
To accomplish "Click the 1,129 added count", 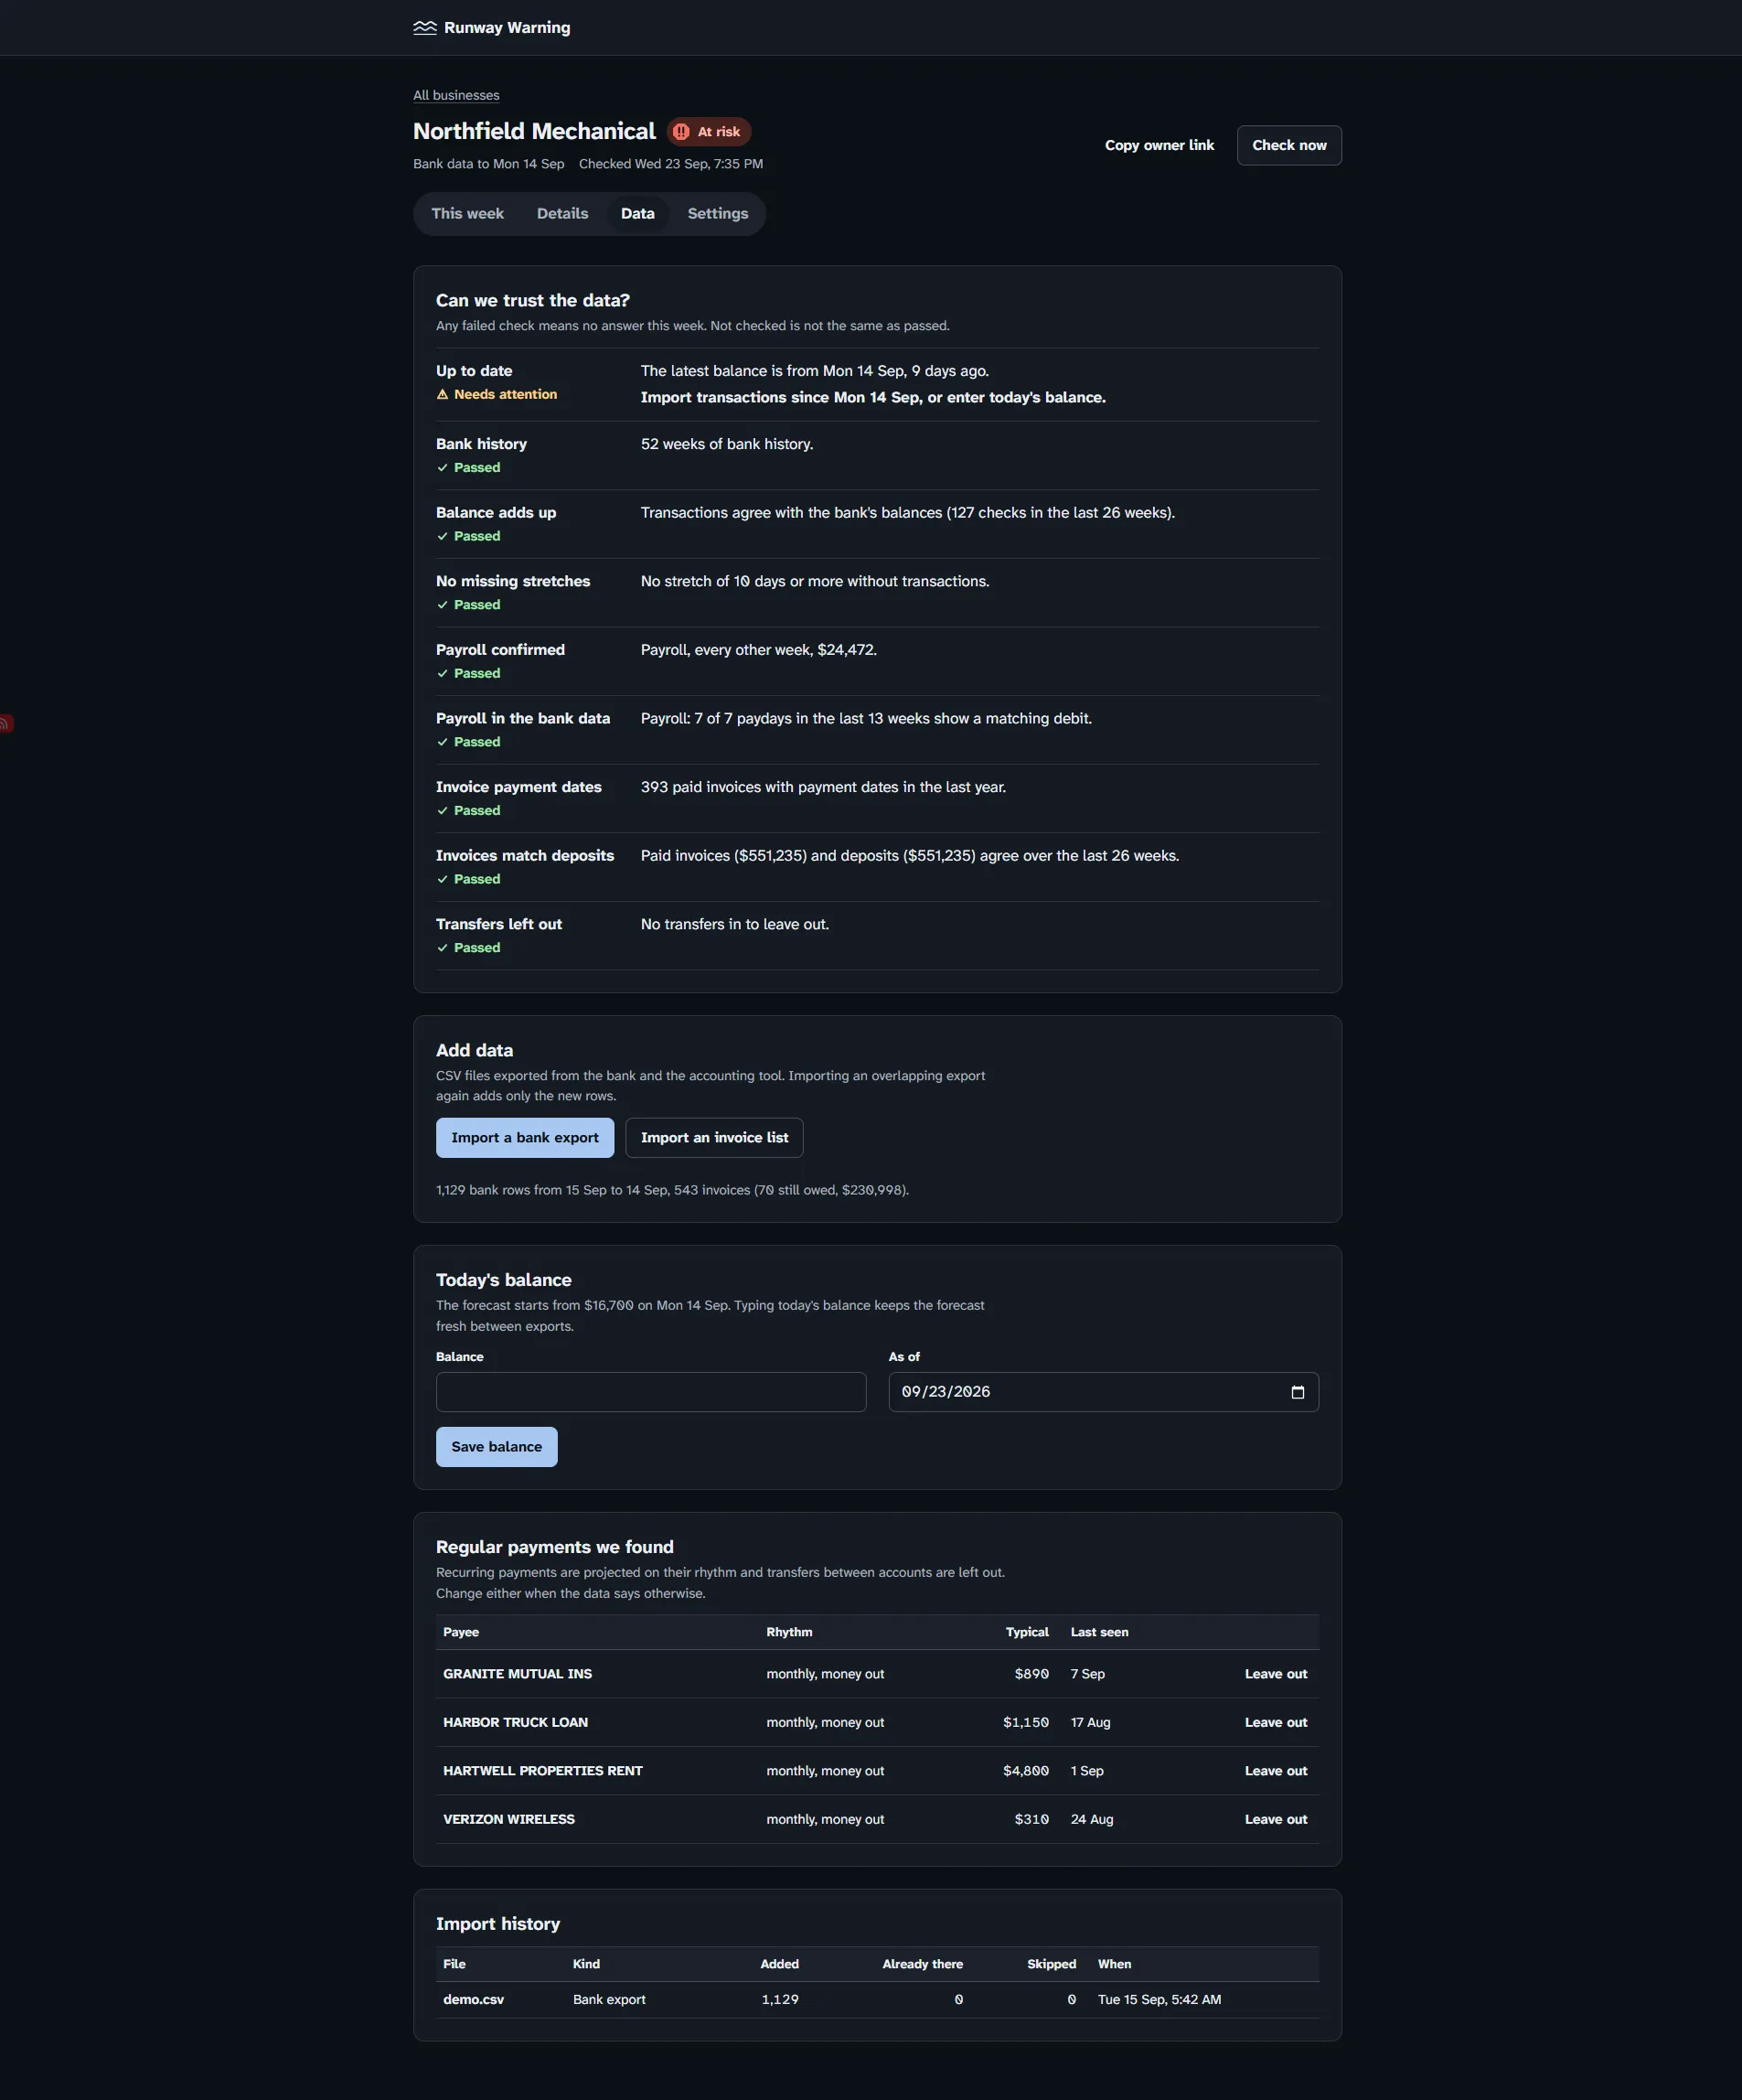I will (780, 2000).
